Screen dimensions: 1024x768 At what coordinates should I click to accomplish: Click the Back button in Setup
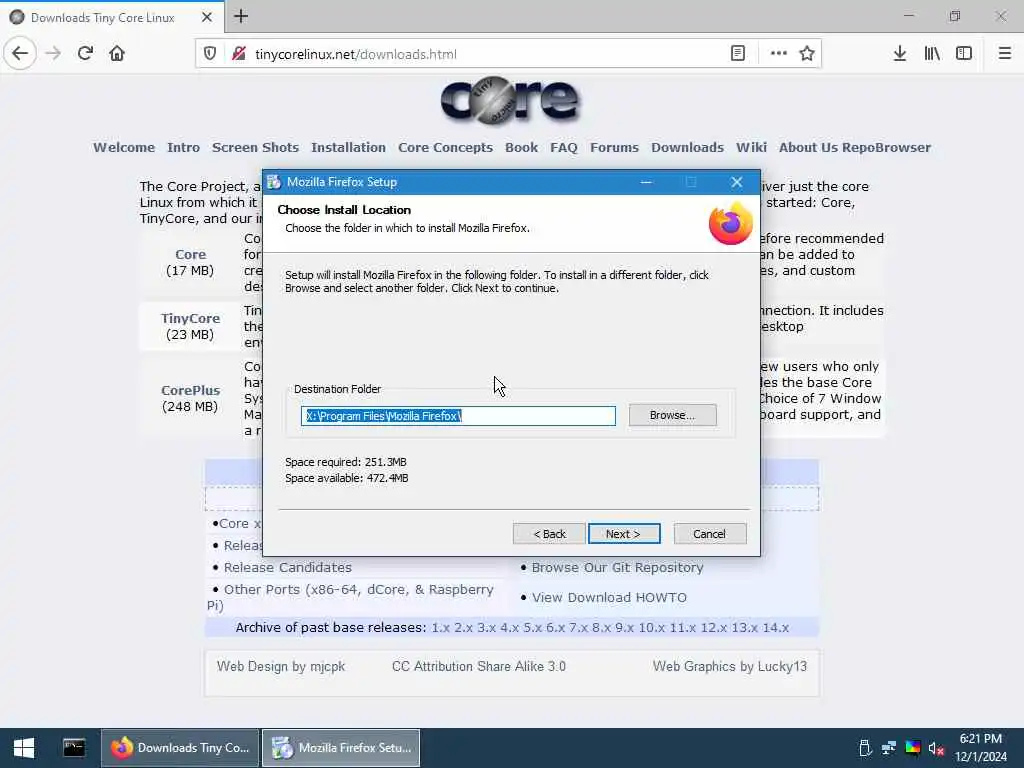(x=549, y=534)
